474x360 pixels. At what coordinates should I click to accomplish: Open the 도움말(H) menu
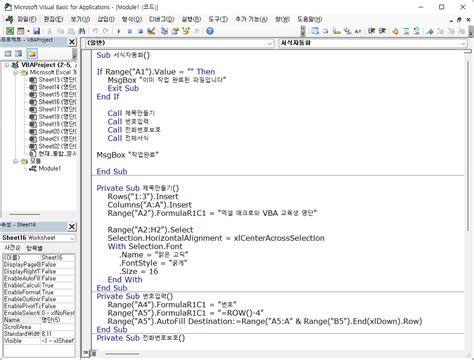(x=310, y=19)
